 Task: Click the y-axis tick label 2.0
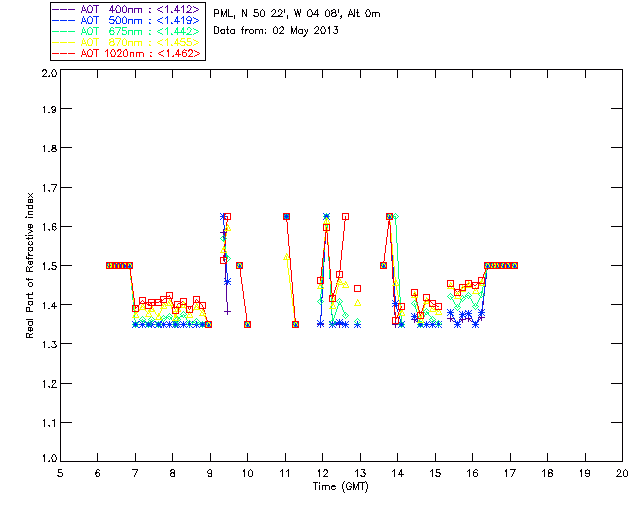tap(49, 73)
